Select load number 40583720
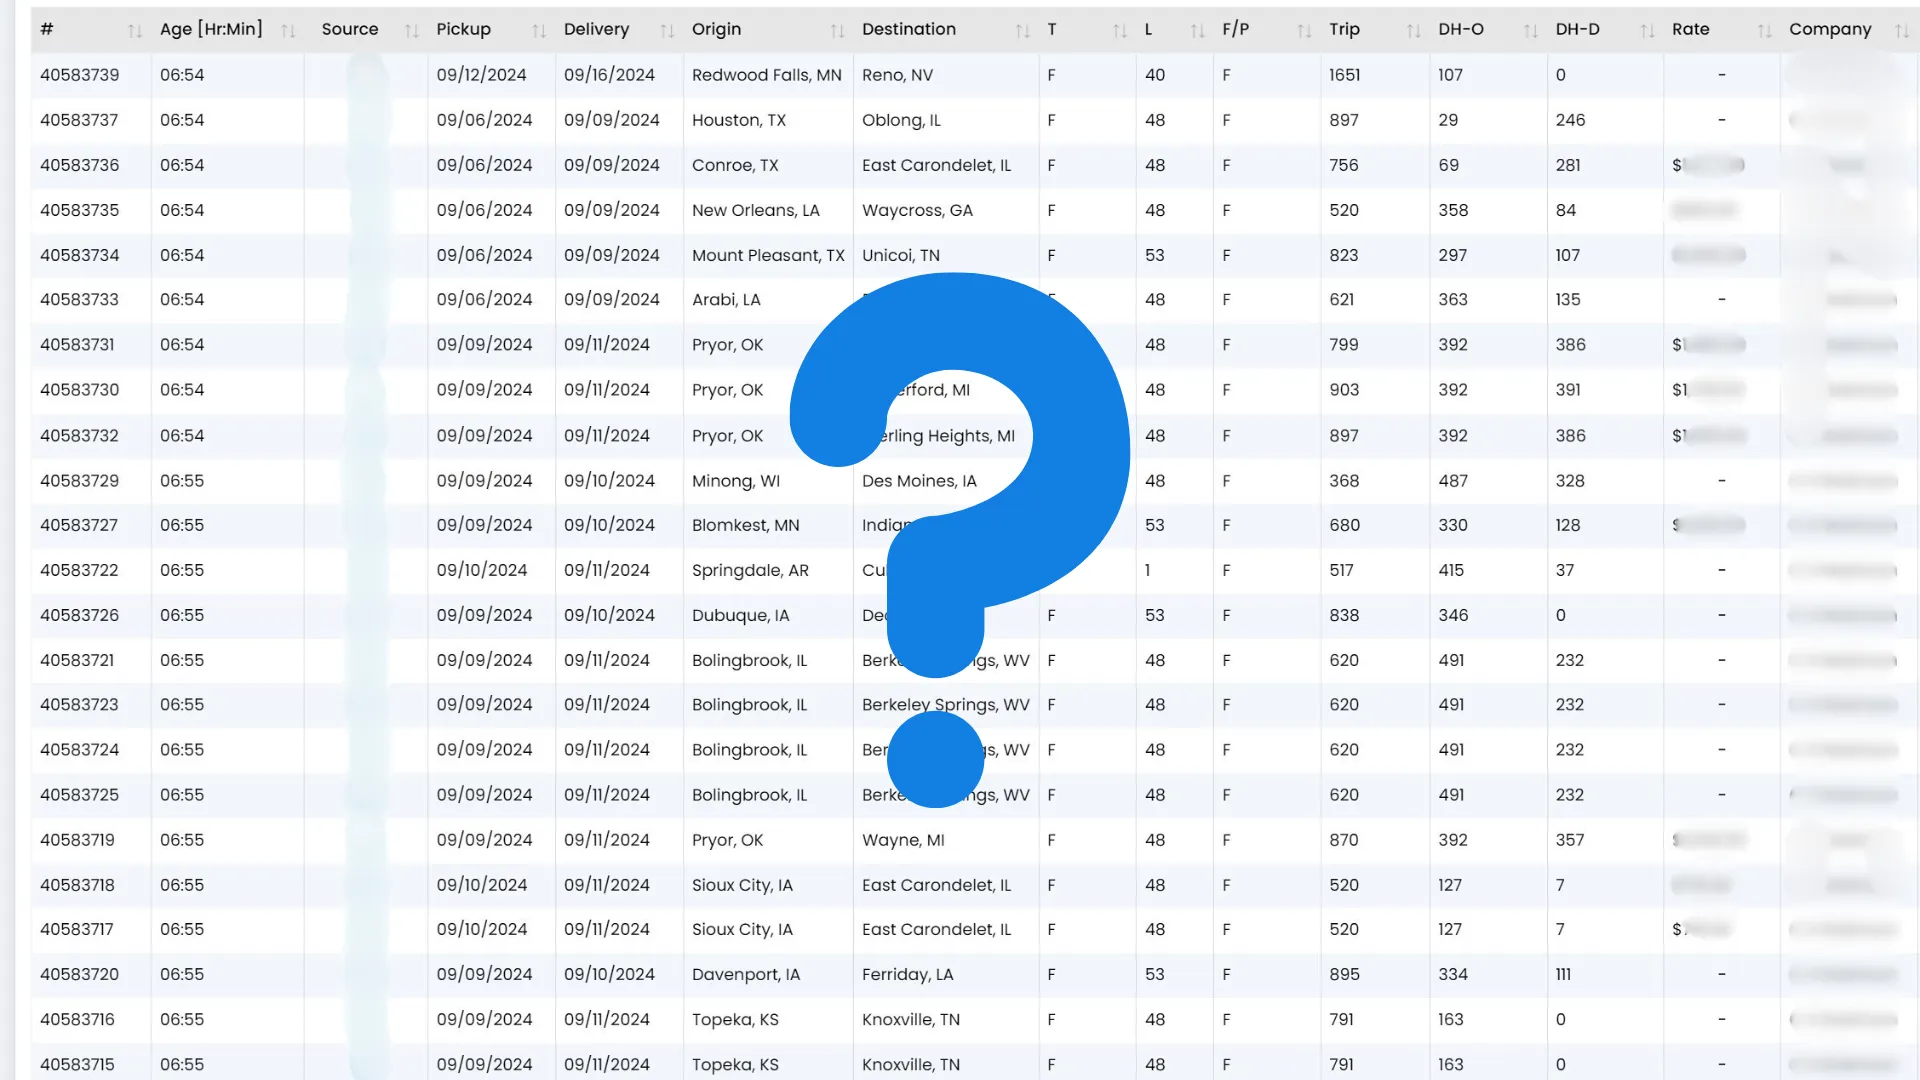This screenshot has width=1920, height=1080. click(x=79, y=974)
